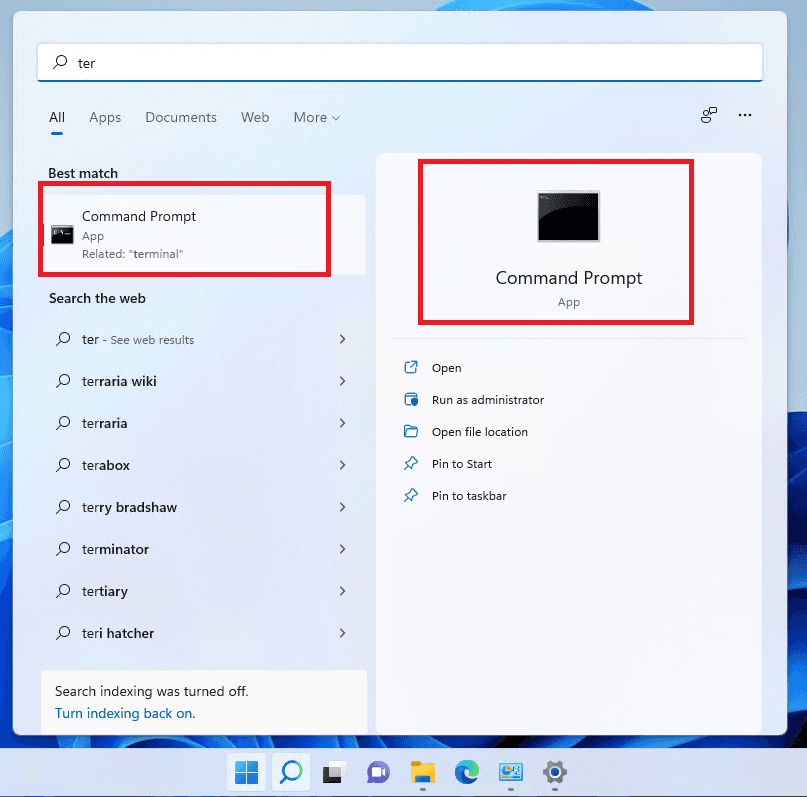807x797 pixels.
Task: Switch to the Documents tab
Action: (x=181, y=117)
